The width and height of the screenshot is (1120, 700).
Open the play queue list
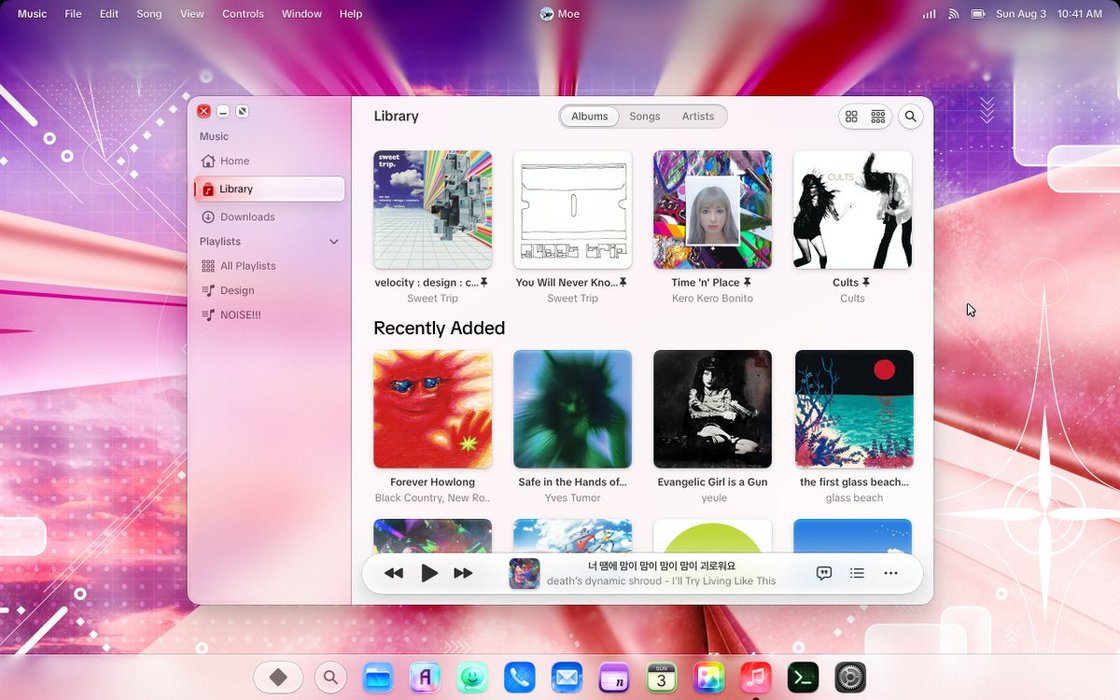coord(857,573)
